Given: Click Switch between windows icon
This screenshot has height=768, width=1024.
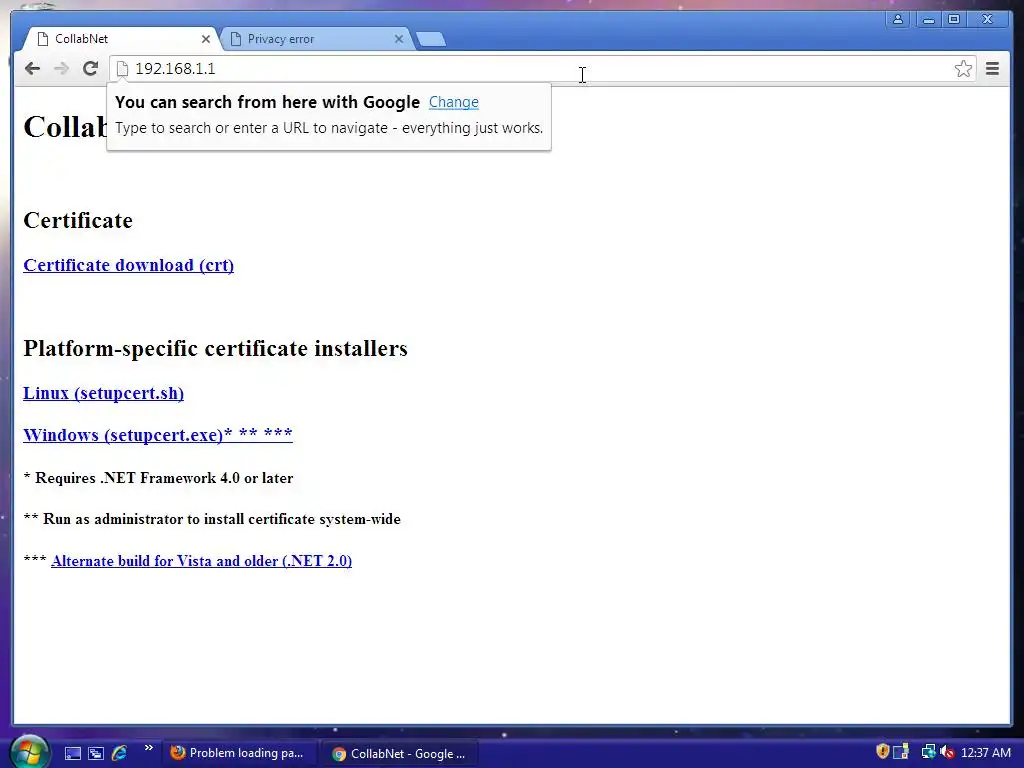Looking at the screenshot, I should coord(96,754).
